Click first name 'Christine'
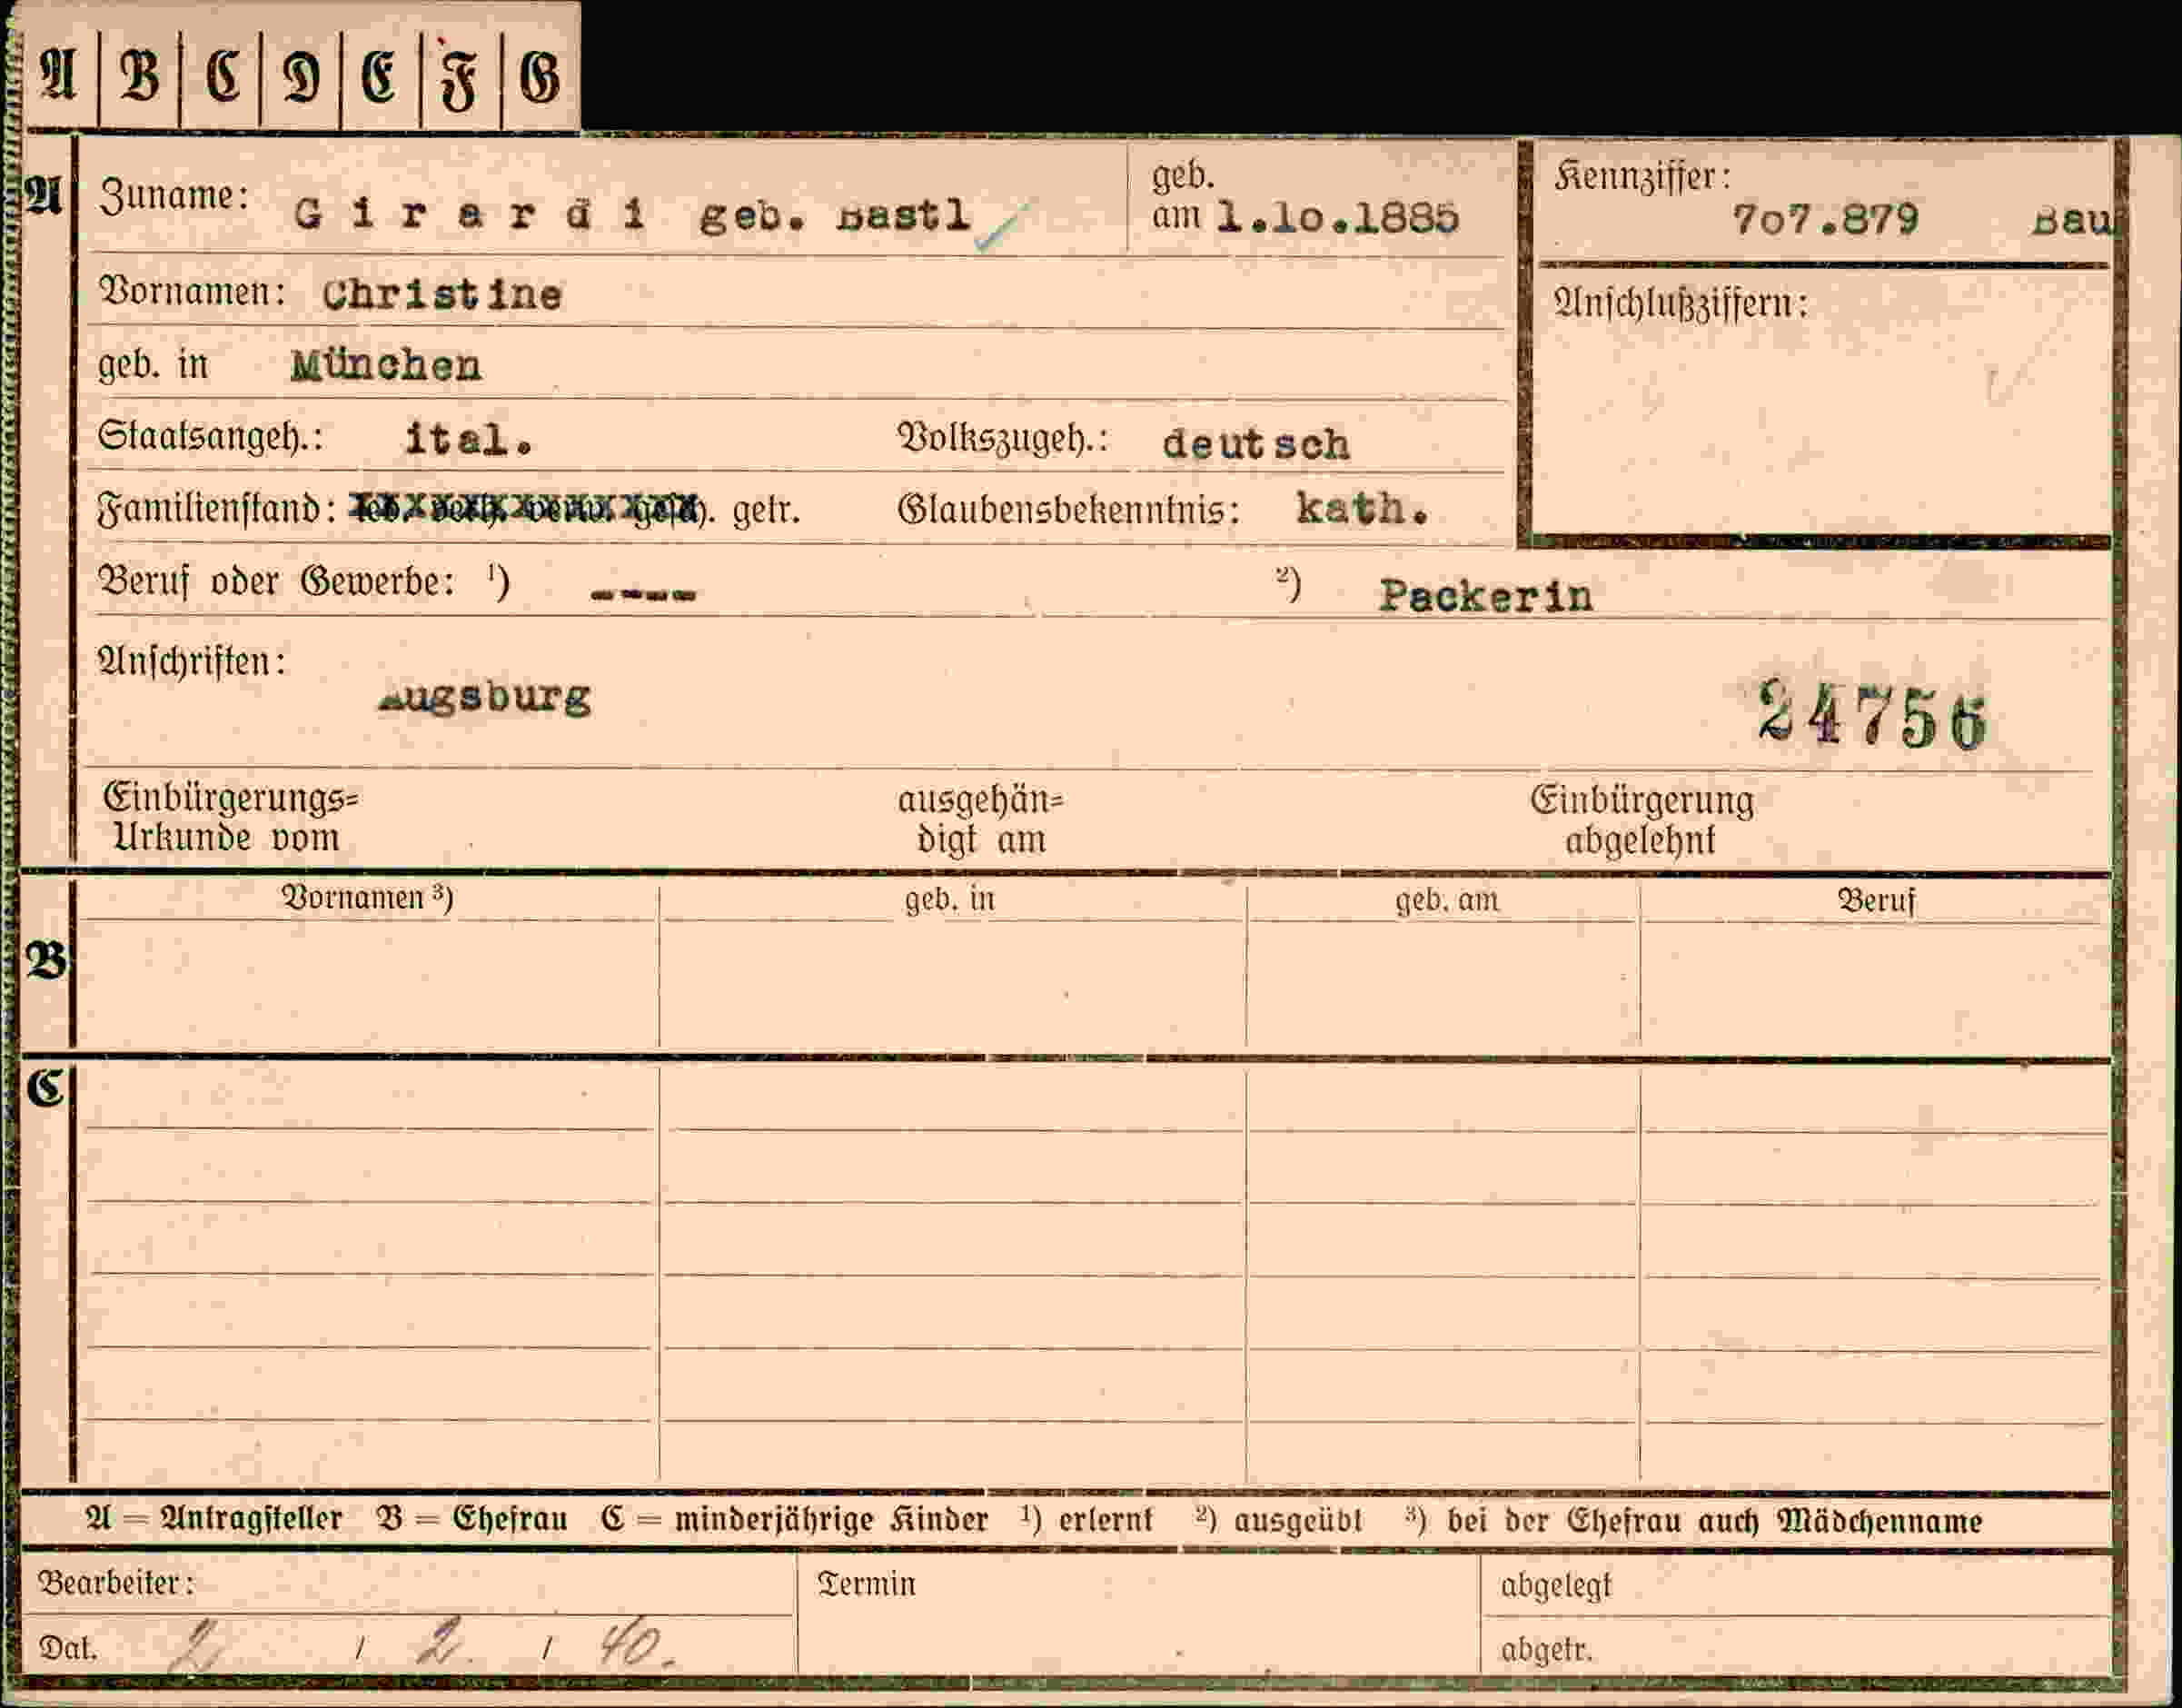This screenshot has width=2182, height=1708. click(x=442, y=294)
